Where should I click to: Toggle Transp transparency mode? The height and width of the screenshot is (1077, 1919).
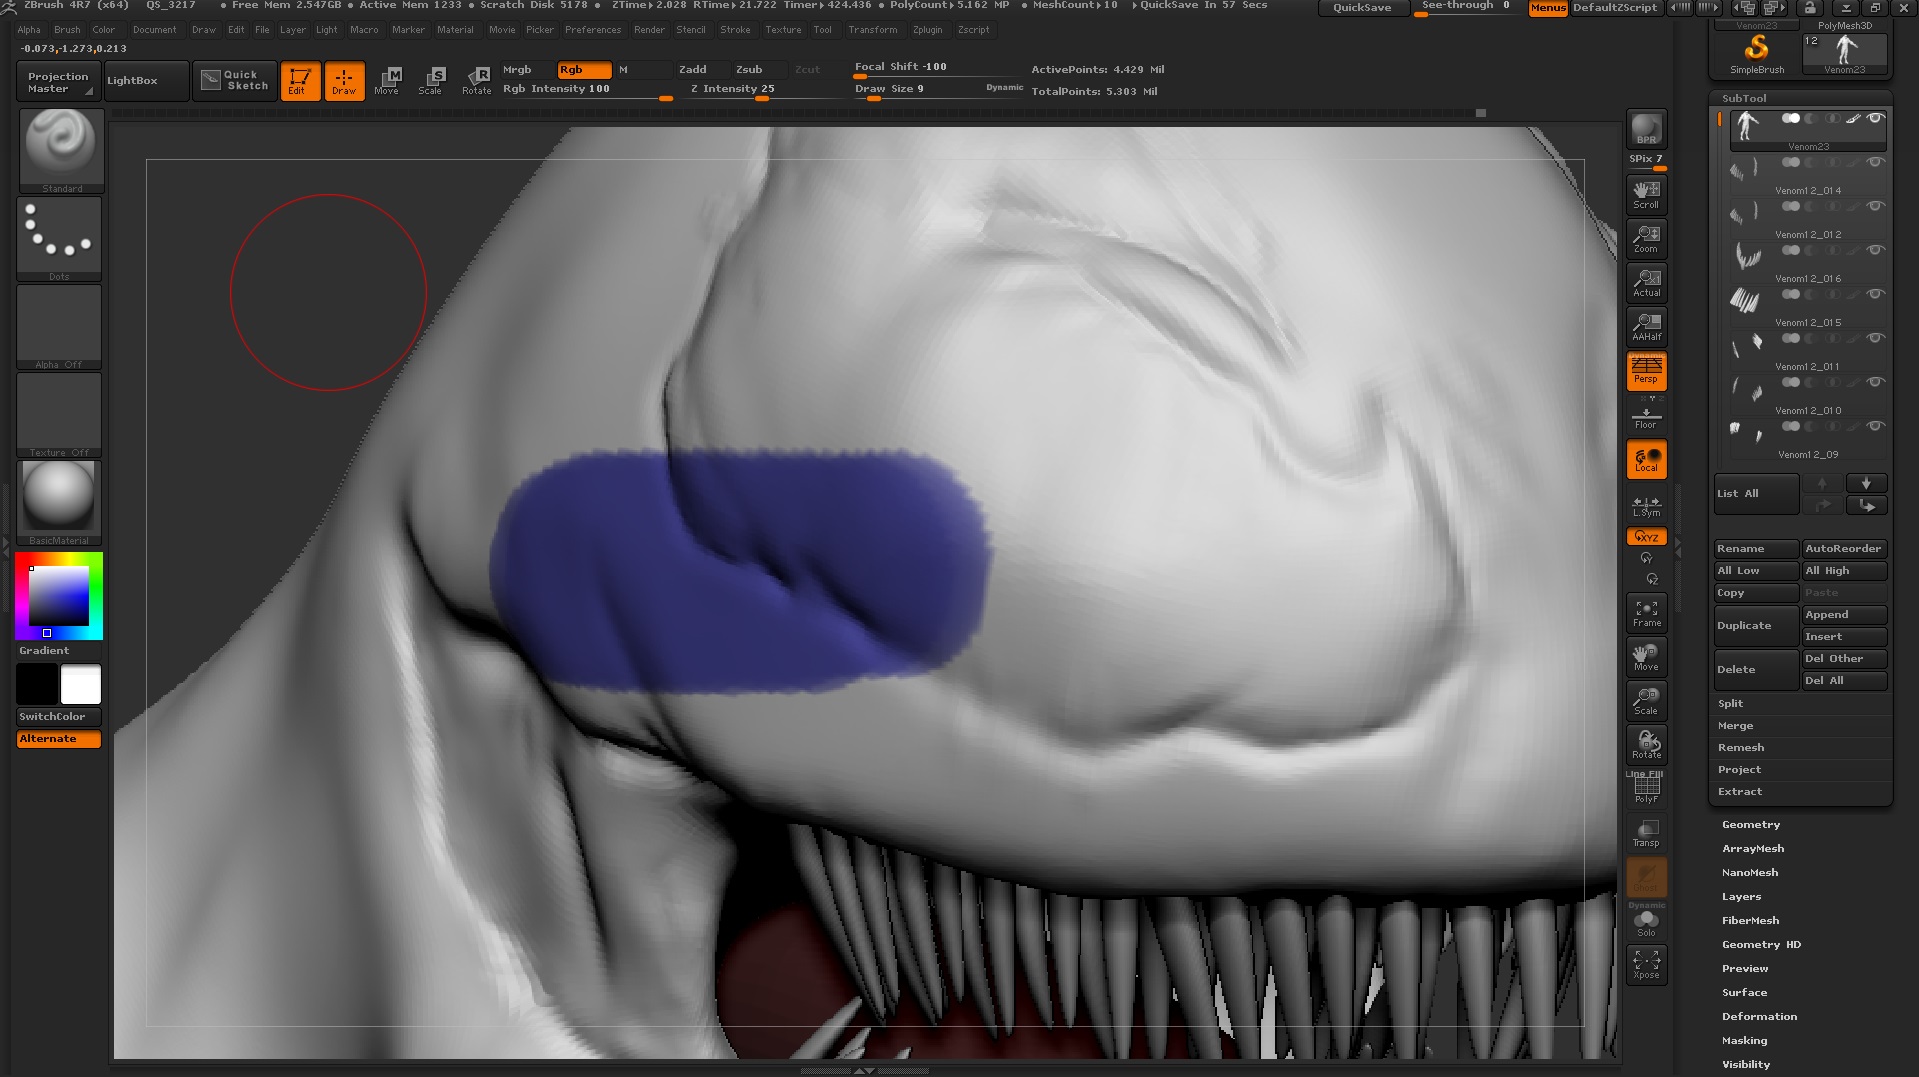tap(1646, 833)
